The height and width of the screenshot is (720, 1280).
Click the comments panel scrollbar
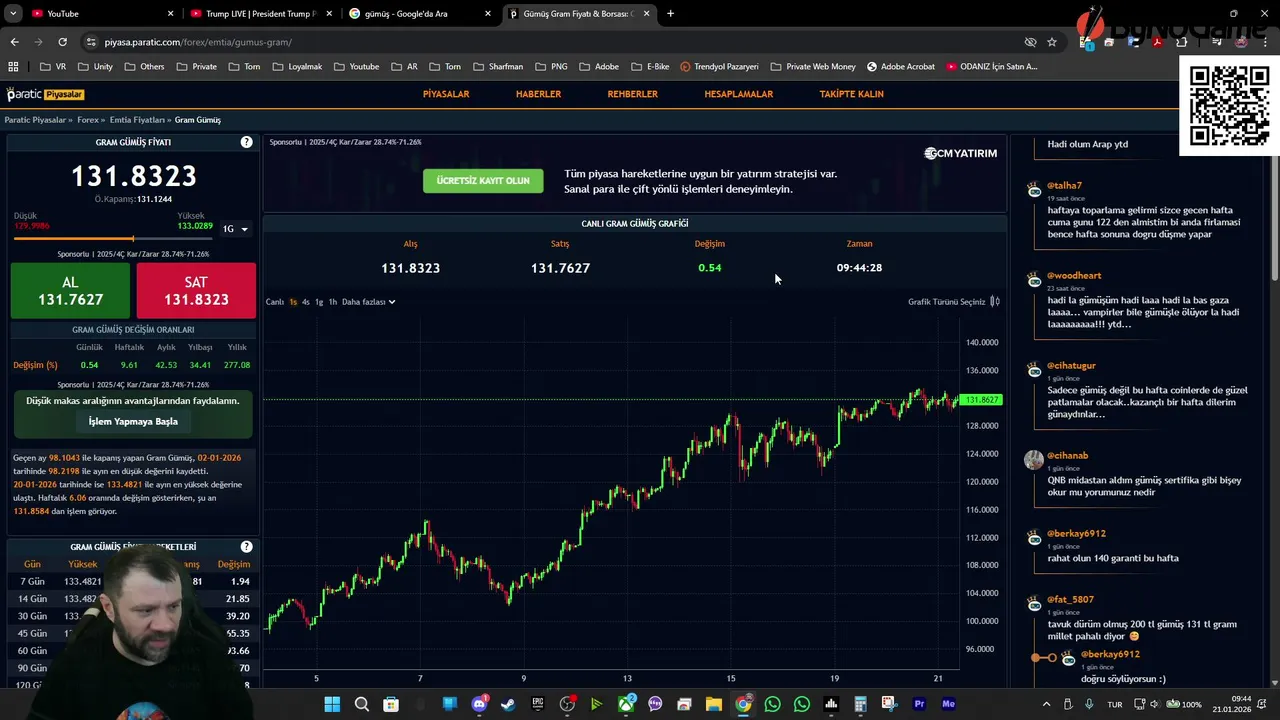click(1274, 205)
